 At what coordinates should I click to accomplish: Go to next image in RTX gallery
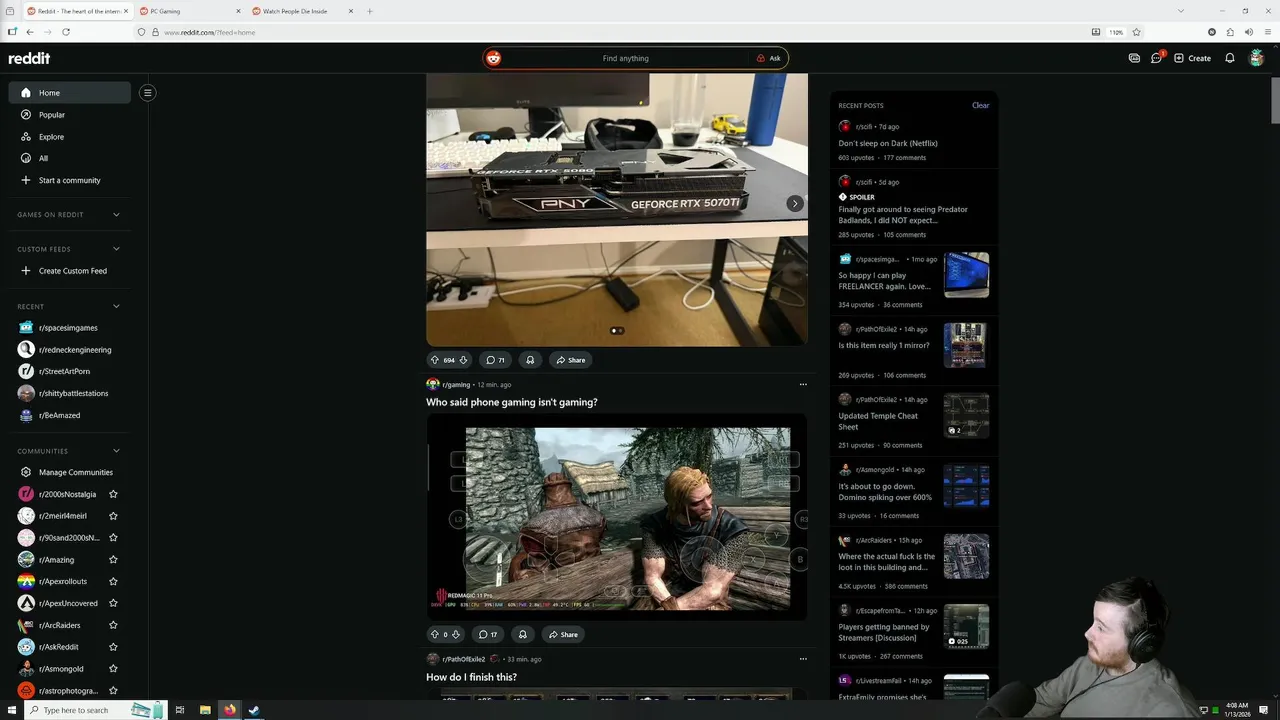point(795,203)
